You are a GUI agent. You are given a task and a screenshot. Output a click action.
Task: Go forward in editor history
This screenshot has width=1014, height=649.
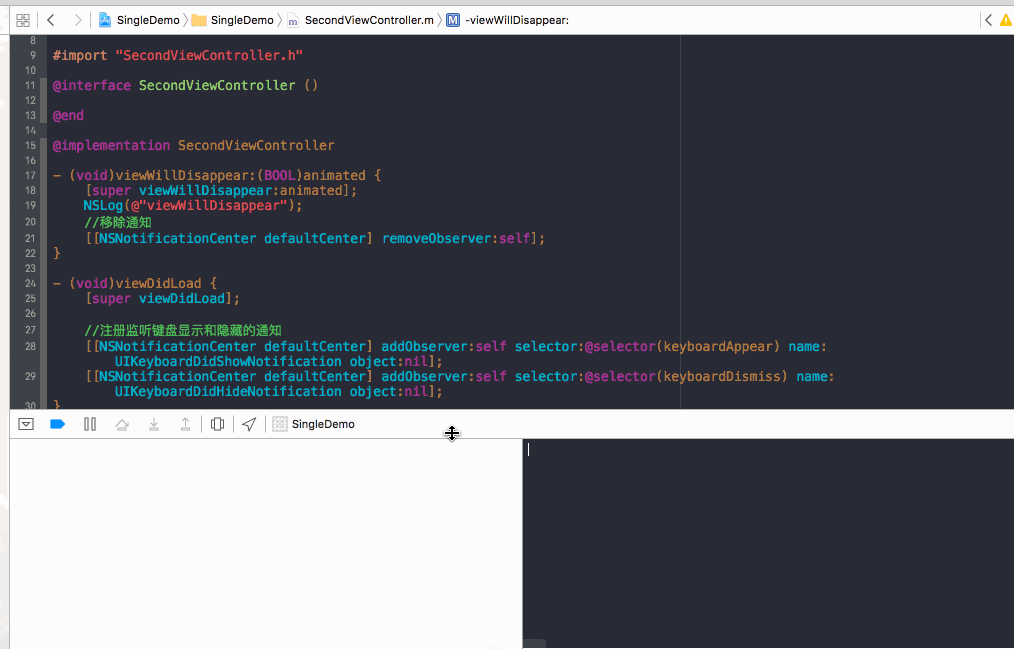pyautogui.click(x=78, y=20)
